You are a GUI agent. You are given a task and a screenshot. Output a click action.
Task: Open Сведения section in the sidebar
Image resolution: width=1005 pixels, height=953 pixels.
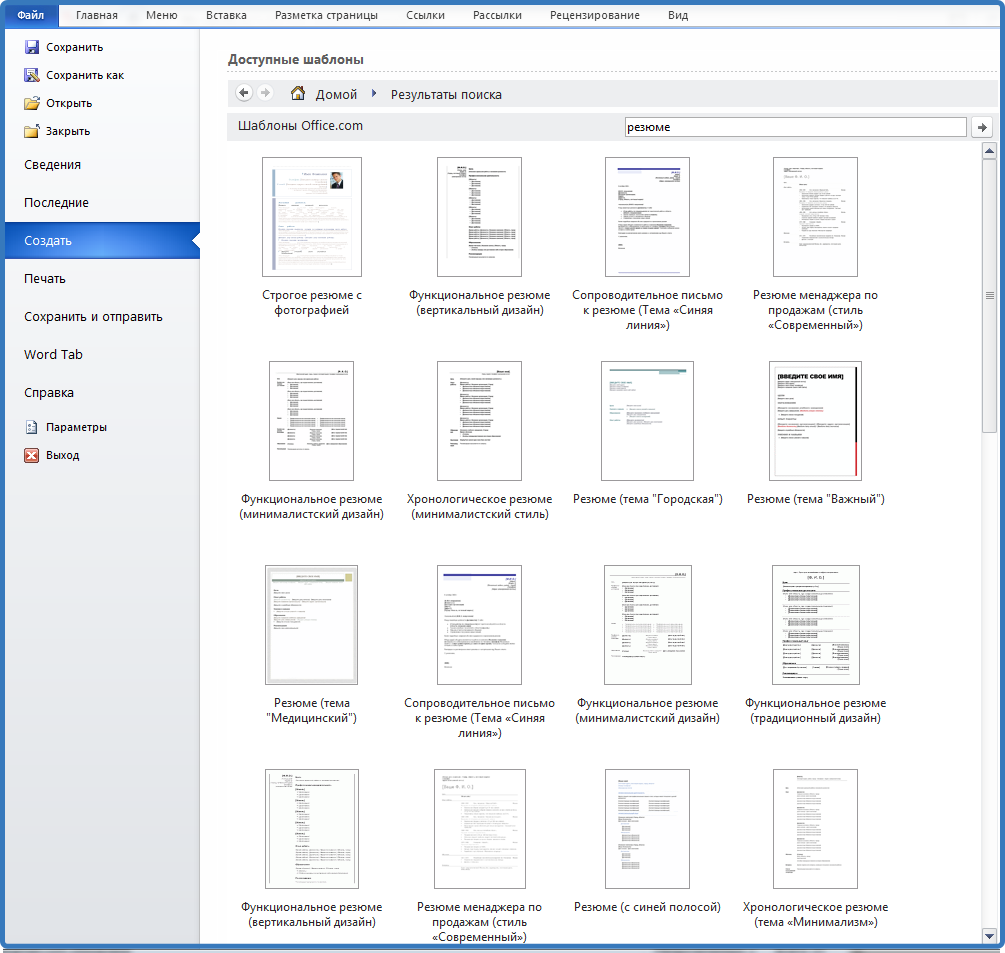(53, 165)
